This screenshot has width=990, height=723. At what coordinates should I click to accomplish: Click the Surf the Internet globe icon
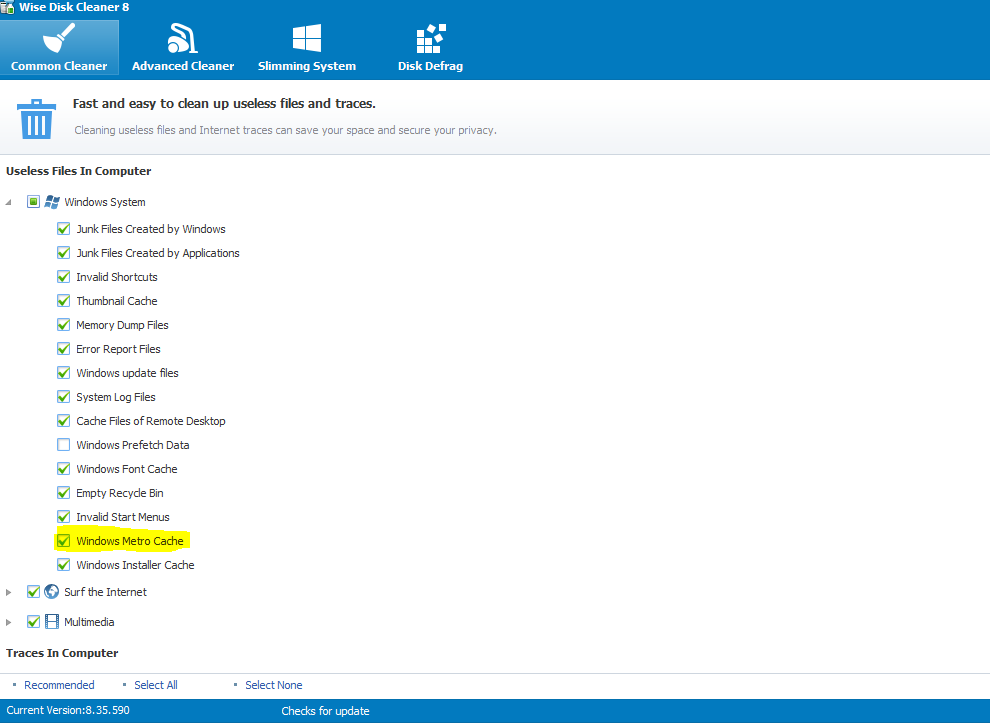point(52,592)
